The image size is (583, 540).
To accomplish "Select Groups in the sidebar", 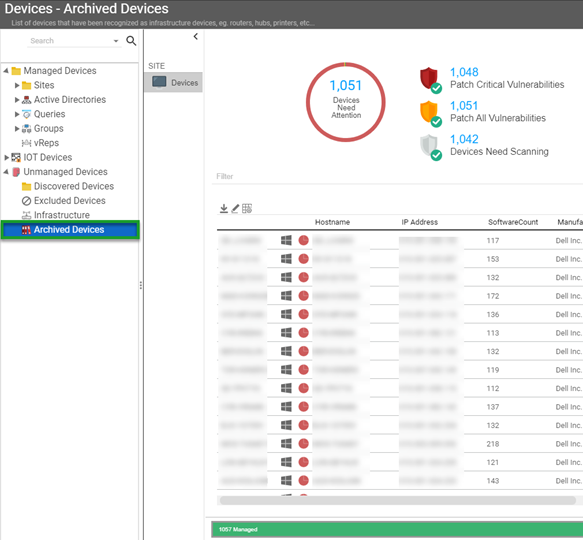I will coord(49,129).
